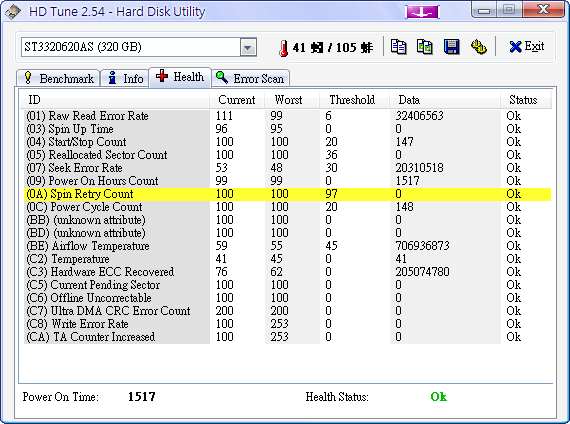Viewport: 570px width, 424px height.
Task: Click data value 205074780
Action: click(422, 272)
